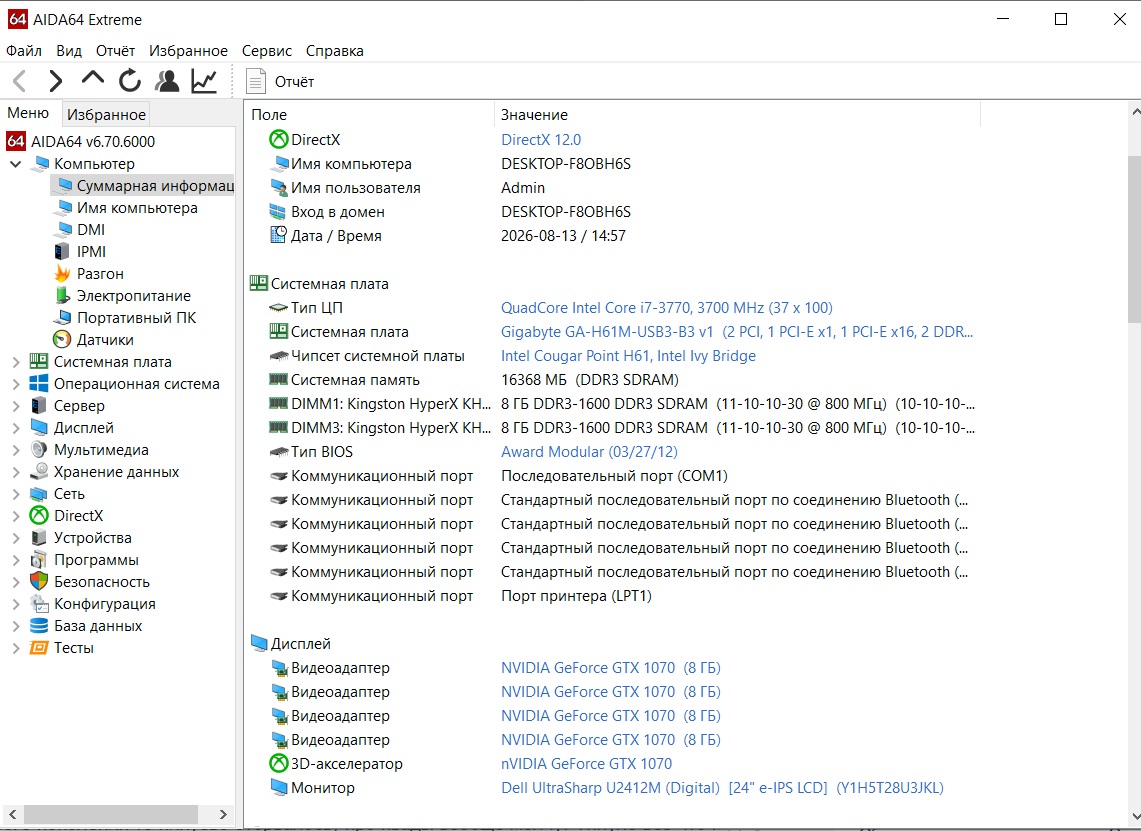Refresh the page with the reload icon
Screen dimensions: 1141x831
point(130,81)
